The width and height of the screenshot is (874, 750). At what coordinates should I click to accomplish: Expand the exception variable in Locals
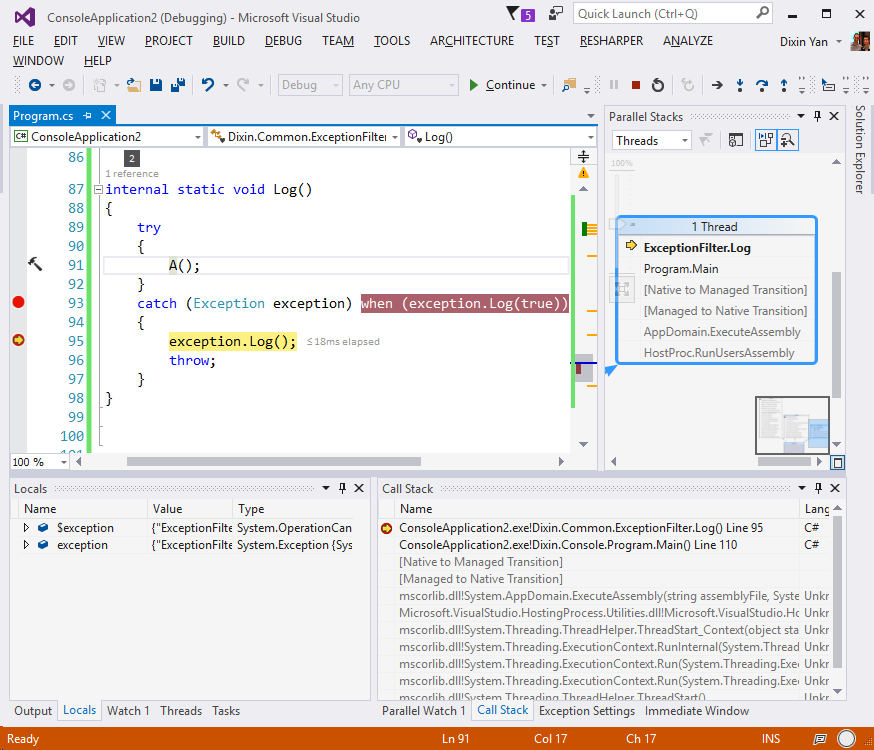[x=26, y=544]
